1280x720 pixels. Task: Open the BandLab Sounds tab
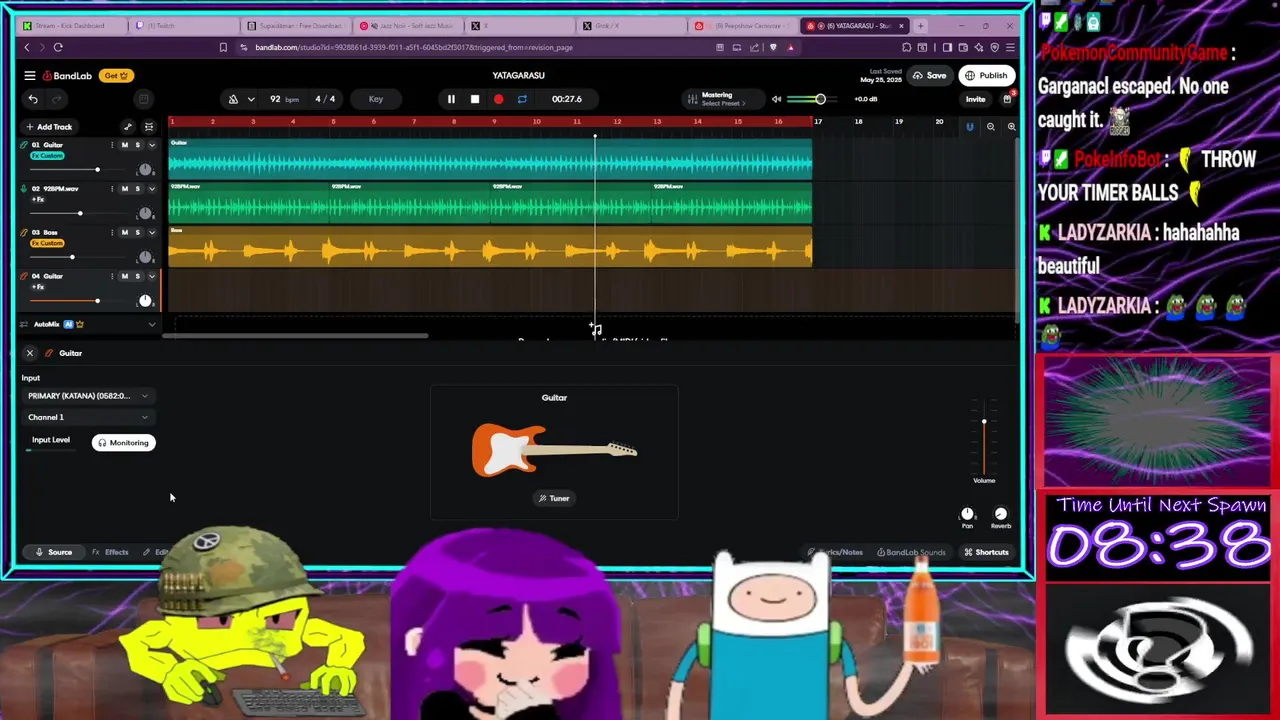(x=911, y=552)
